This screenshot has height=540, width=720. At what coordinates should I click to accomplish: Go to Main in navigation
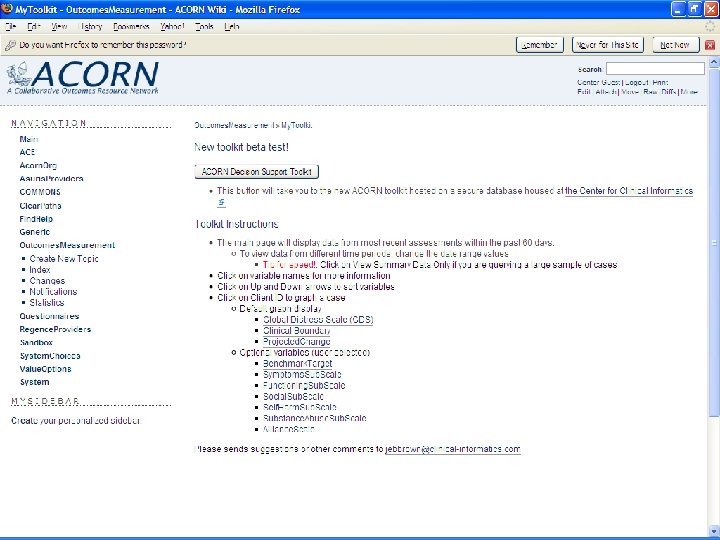tap(28, 139)
